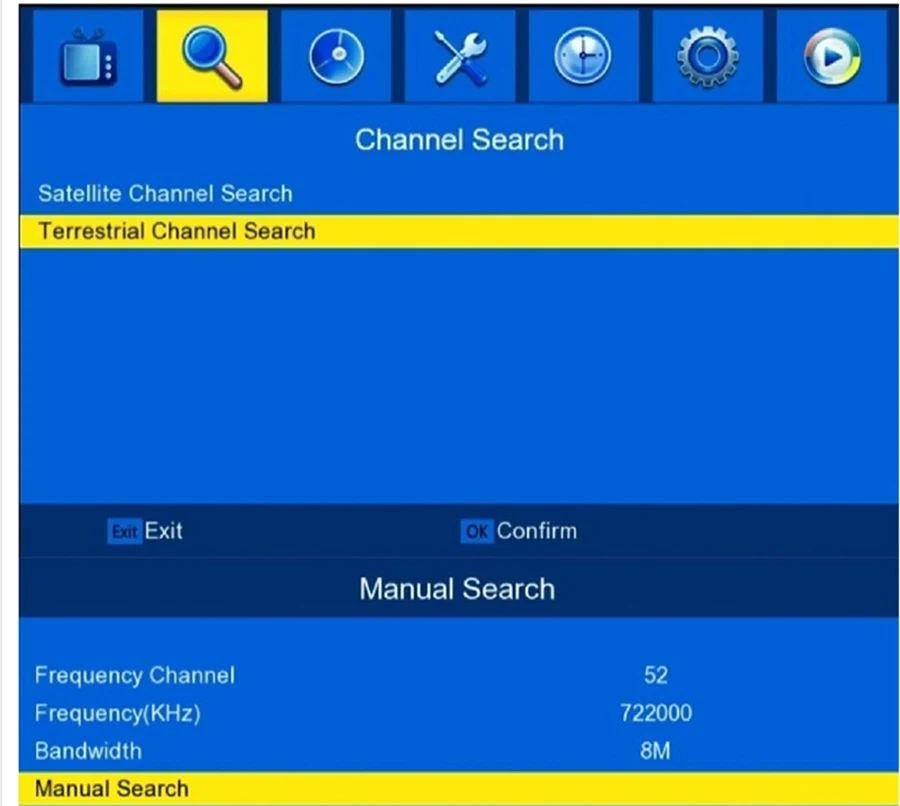Viewport: 900px width, 806px height.
Task: Select the Frequency Channel row label
Action: point(135,675)
